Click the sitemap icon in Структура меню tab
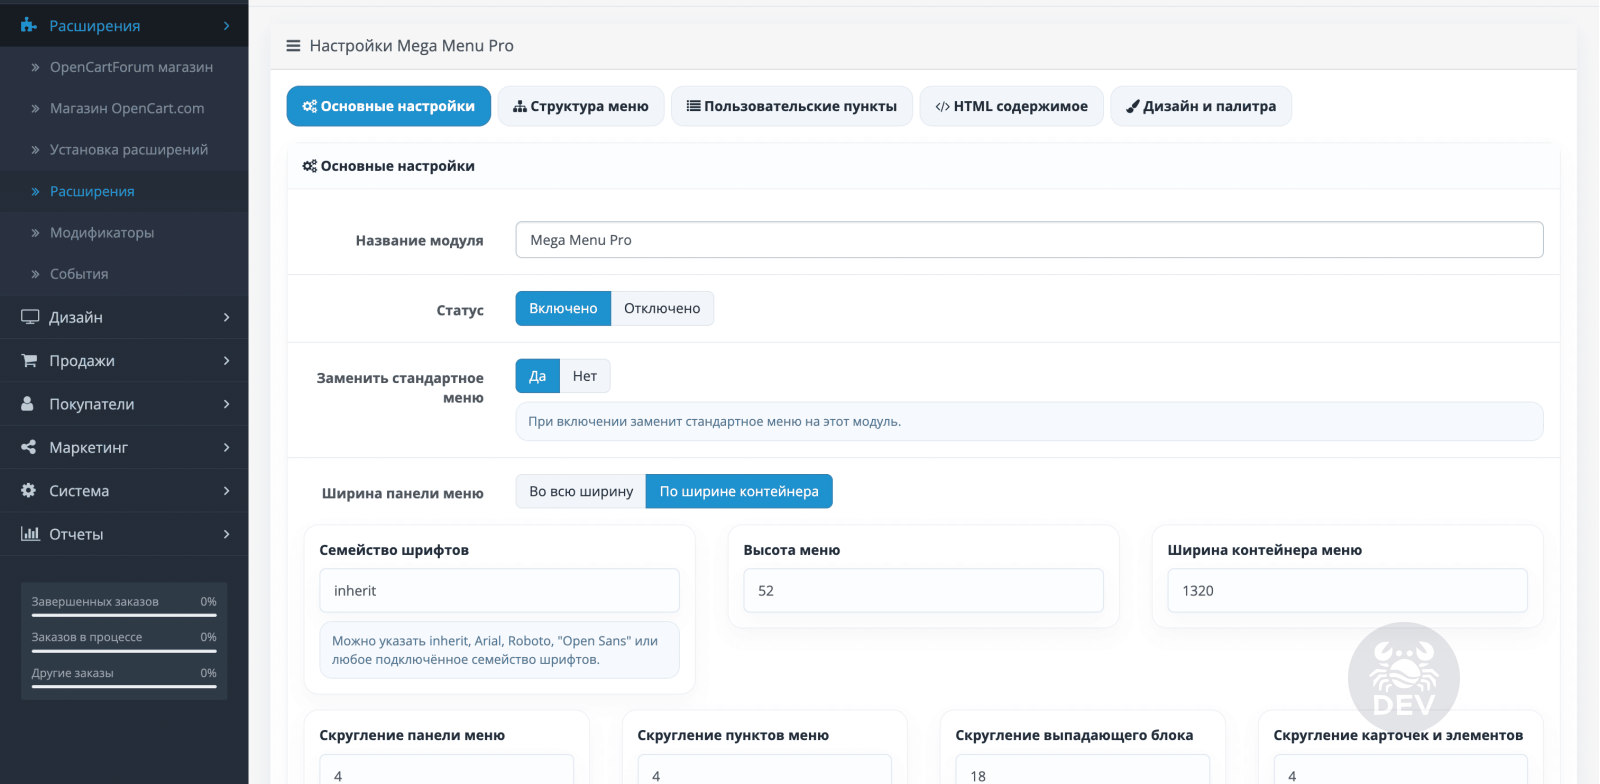The image size is (1600, 784). (520, 106)
